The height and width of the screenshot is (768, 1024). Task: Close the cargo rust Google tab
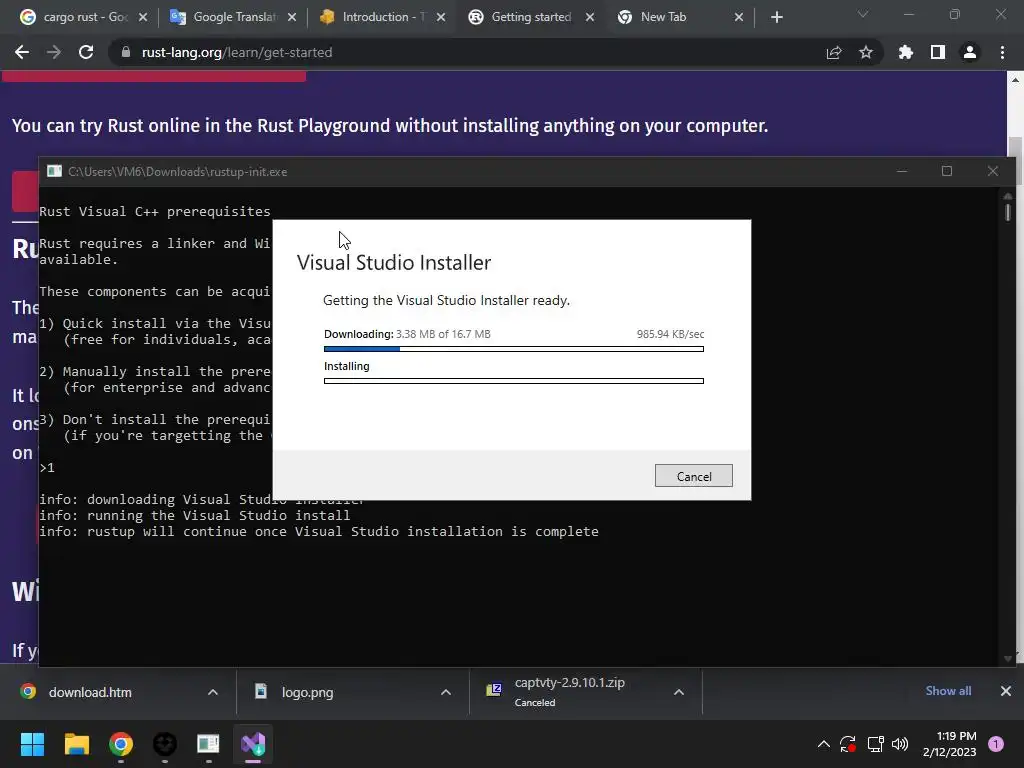tap(143, 18)
